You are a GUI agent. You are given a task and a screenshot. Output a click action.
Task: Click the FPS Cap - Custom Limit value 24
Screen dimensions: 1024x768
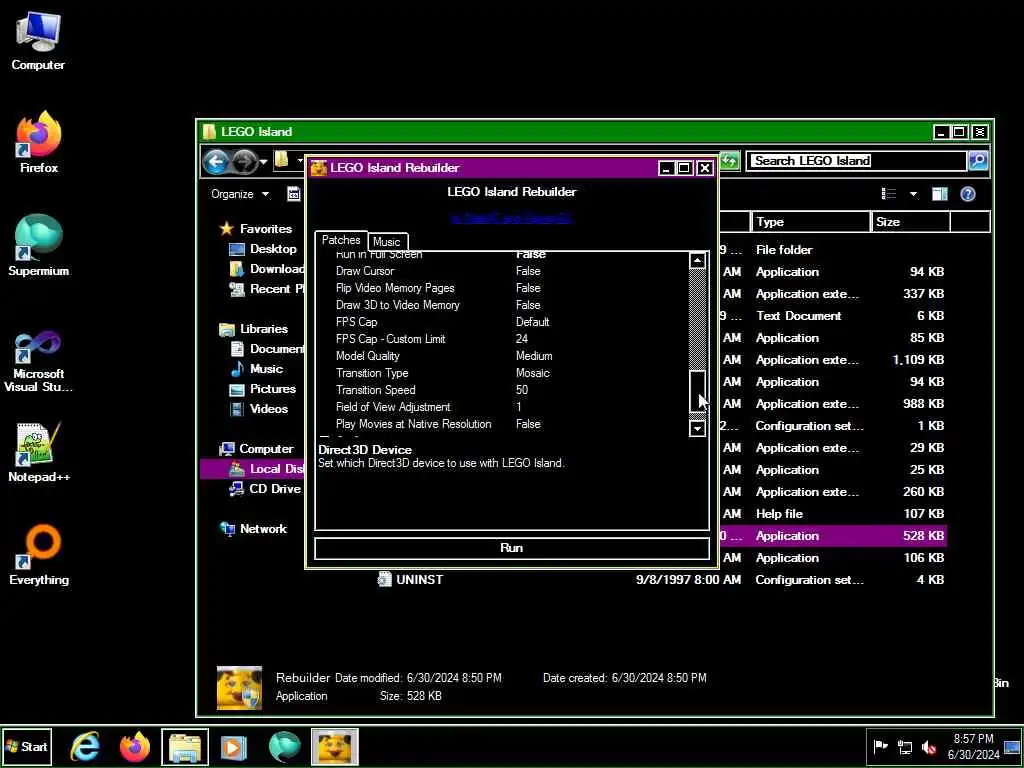point(522,339)
